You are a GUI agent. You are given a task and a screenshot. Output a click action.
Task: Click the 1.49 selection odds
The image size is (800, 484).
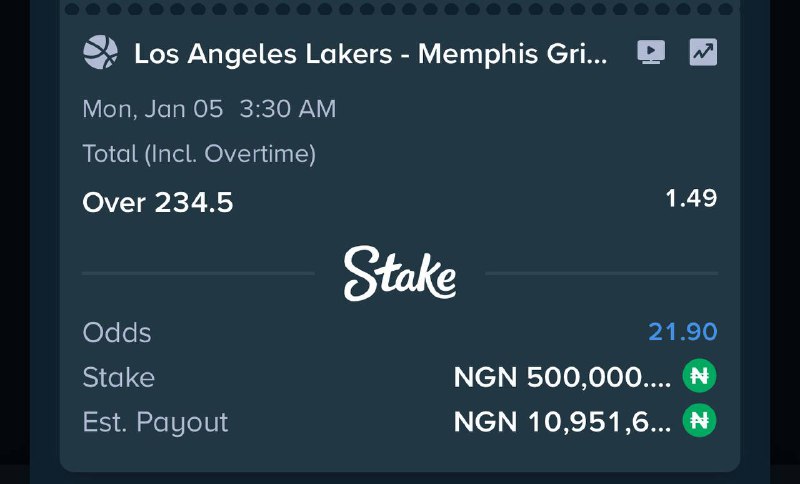691,198
